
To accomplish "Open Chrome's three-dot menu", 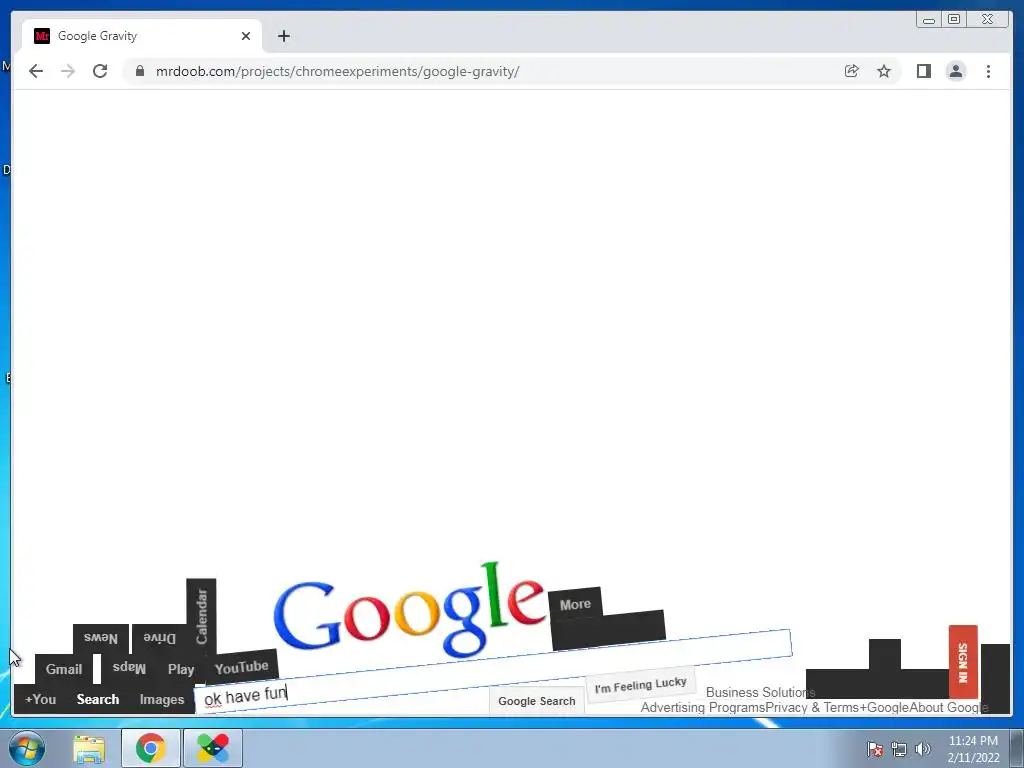I will [x=988, y=71].
